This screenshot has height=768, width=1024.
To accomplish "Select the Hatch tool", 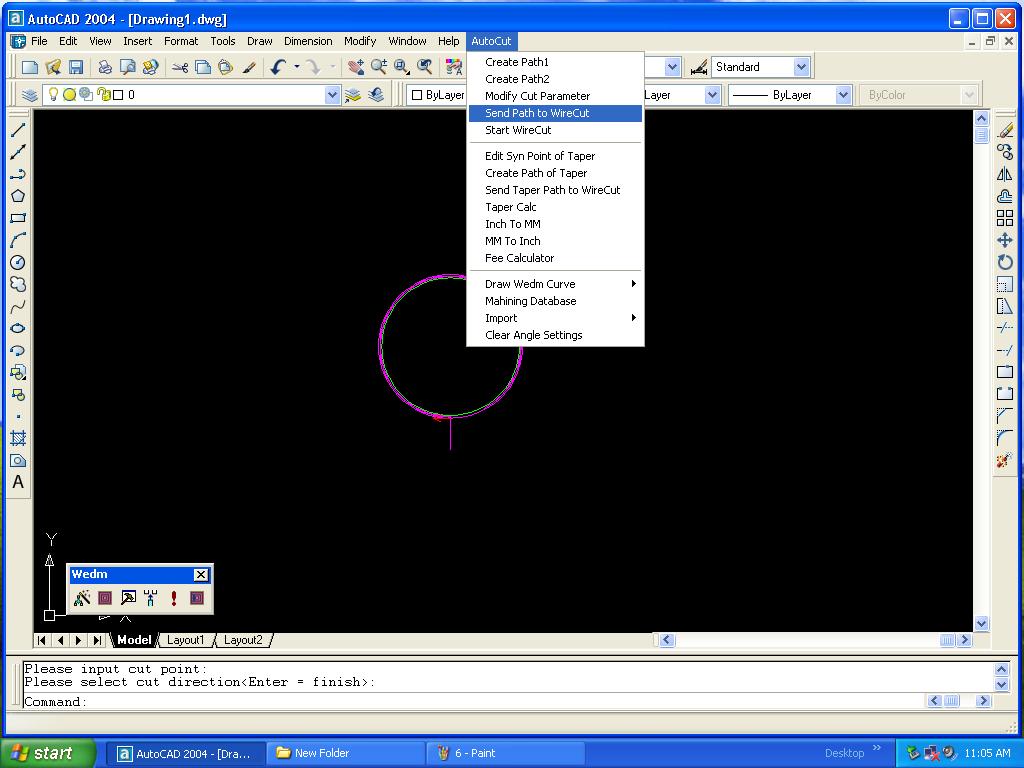I will click(x=18, y=438).
